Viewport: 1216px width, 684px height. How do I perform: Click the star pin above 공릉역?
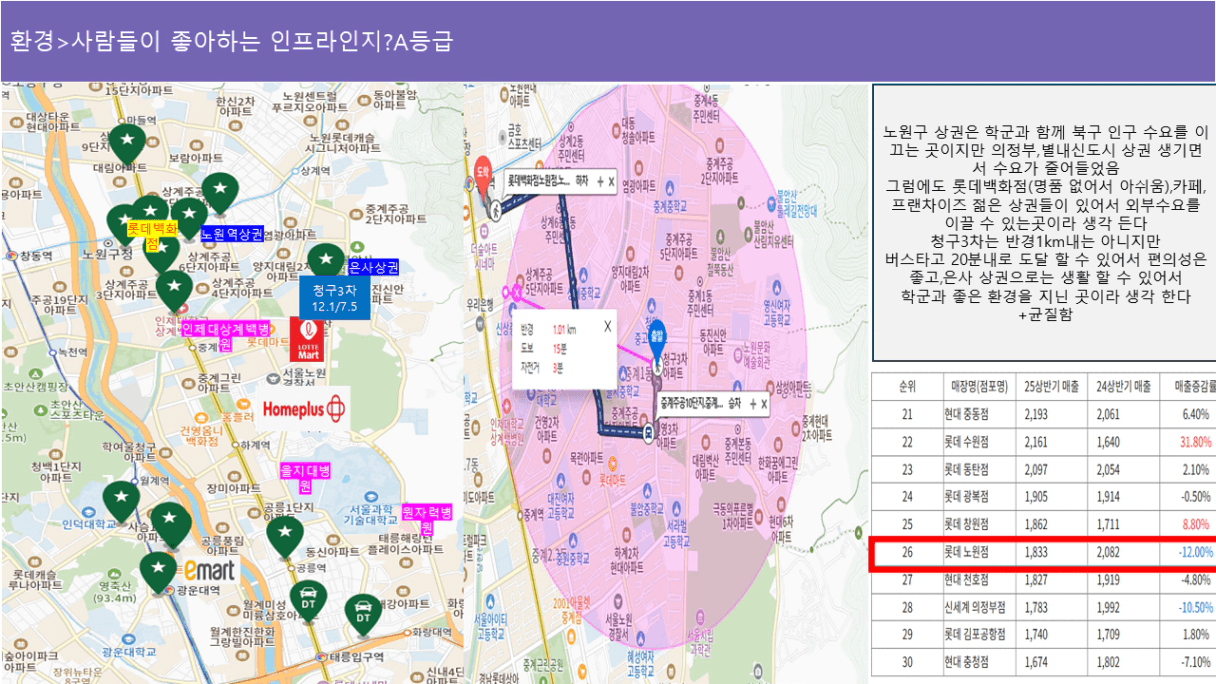(285, 536)
